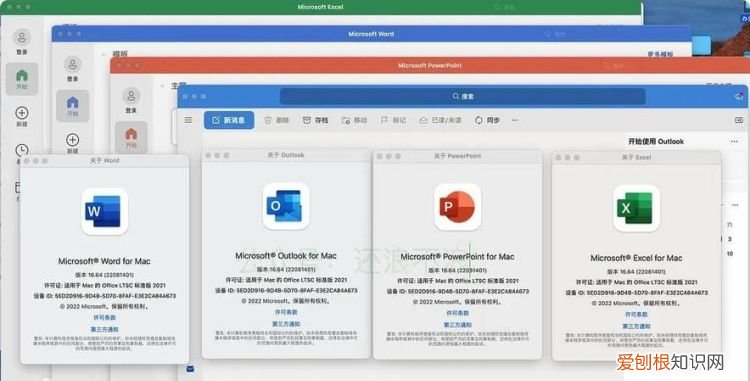Click the 新建 plus icon in Excel sidebar
This screenshot has width=750, height=381.
pyautogui.click(x=22, y=113)
